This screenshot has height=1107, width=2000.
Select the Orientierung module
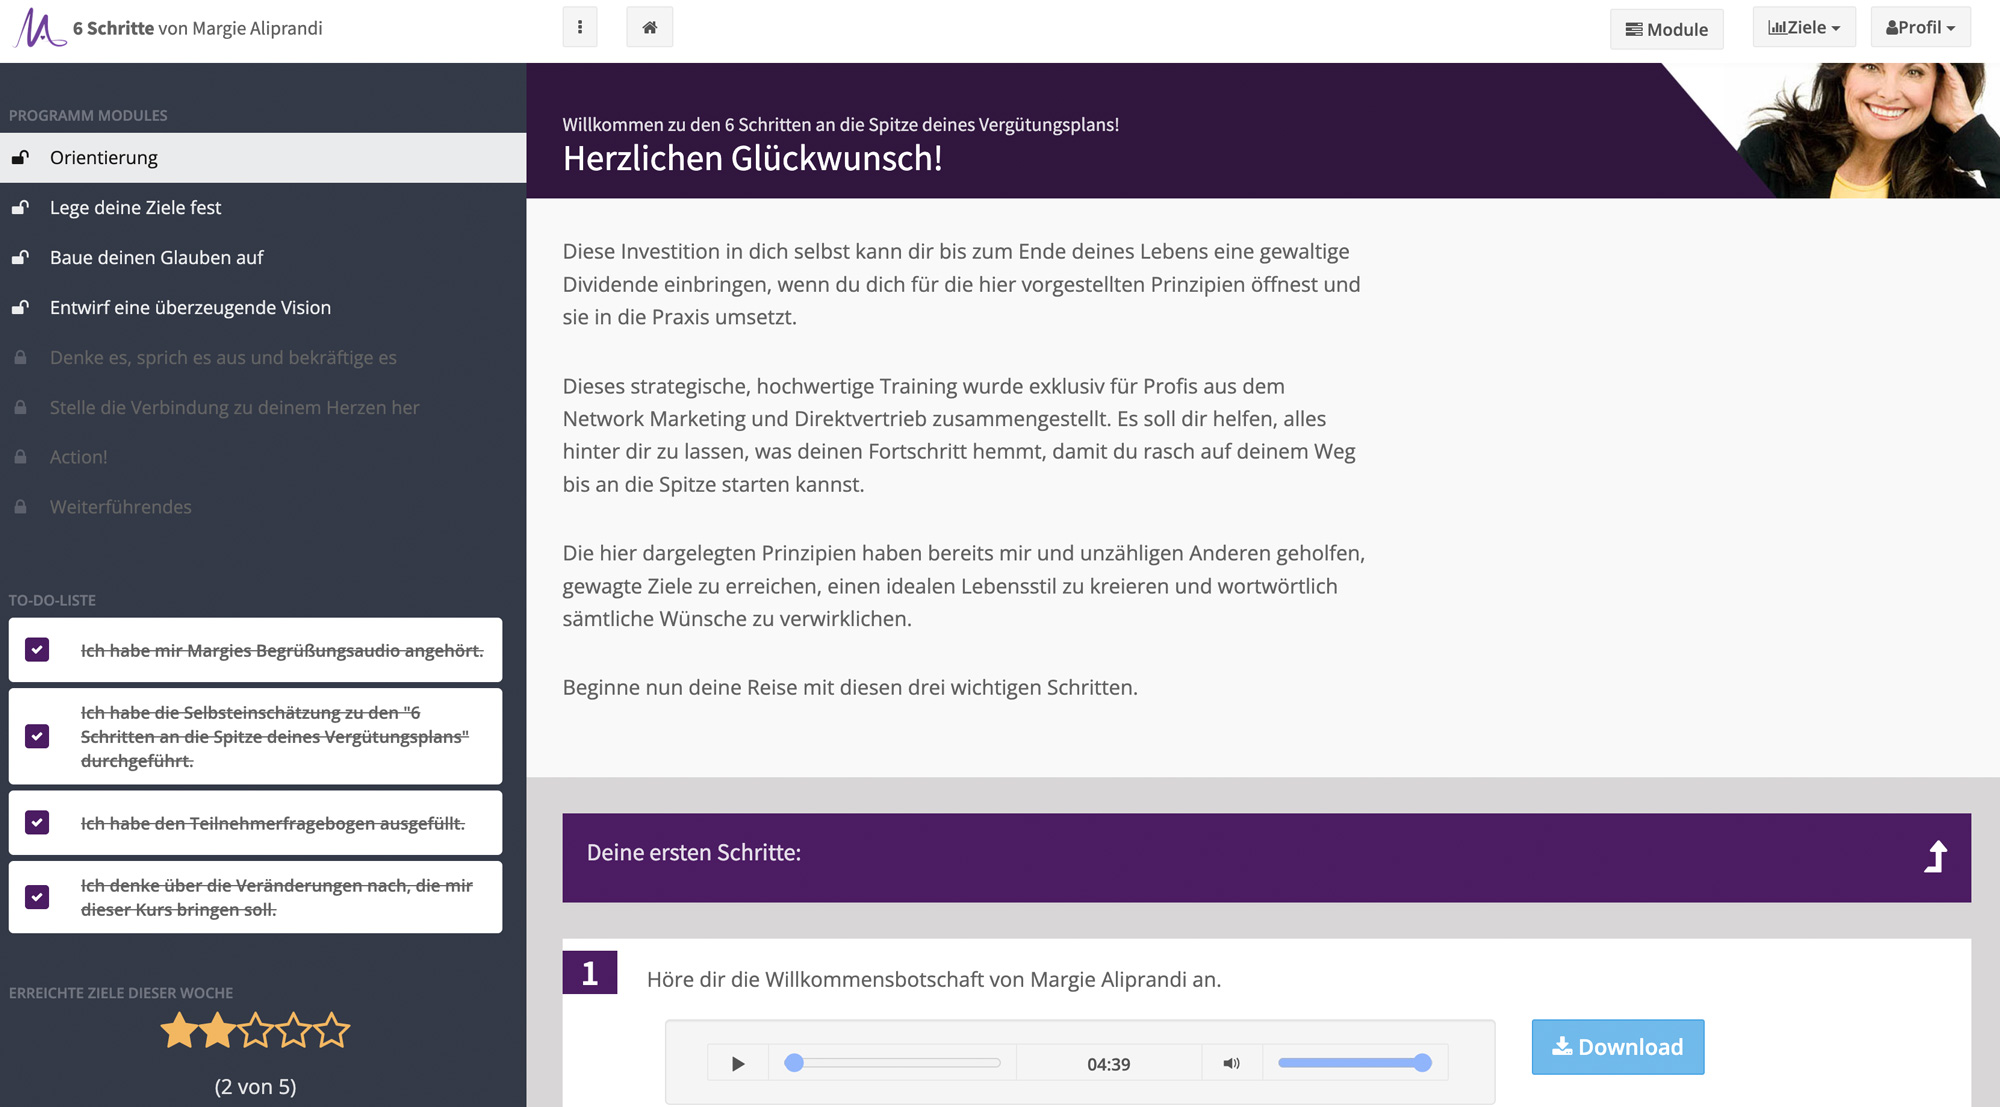coord(263,158)
